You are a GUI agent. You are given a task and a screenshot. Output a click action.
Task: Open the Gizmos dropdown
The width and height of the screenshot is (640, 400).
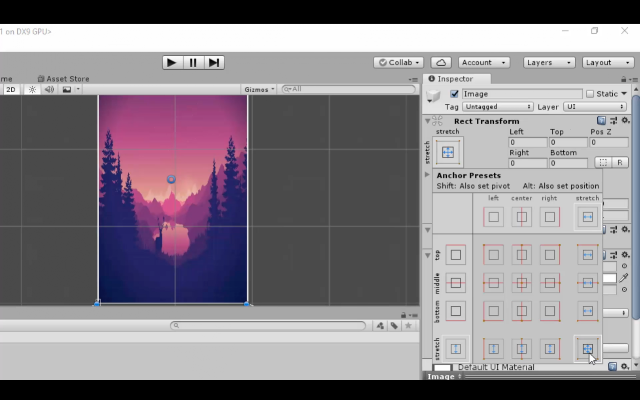click(x=259, y=89)
